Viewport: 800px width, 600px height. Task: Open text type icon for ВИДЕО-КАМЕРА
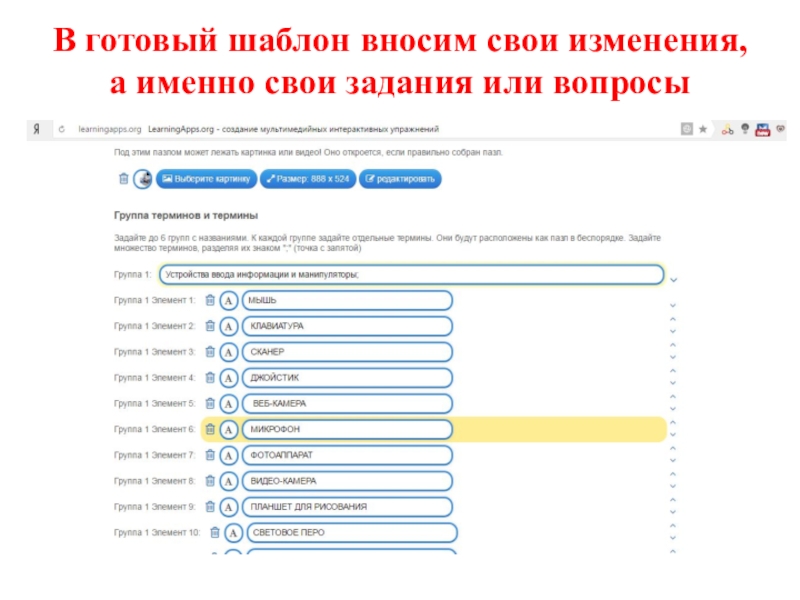point(229,481)
